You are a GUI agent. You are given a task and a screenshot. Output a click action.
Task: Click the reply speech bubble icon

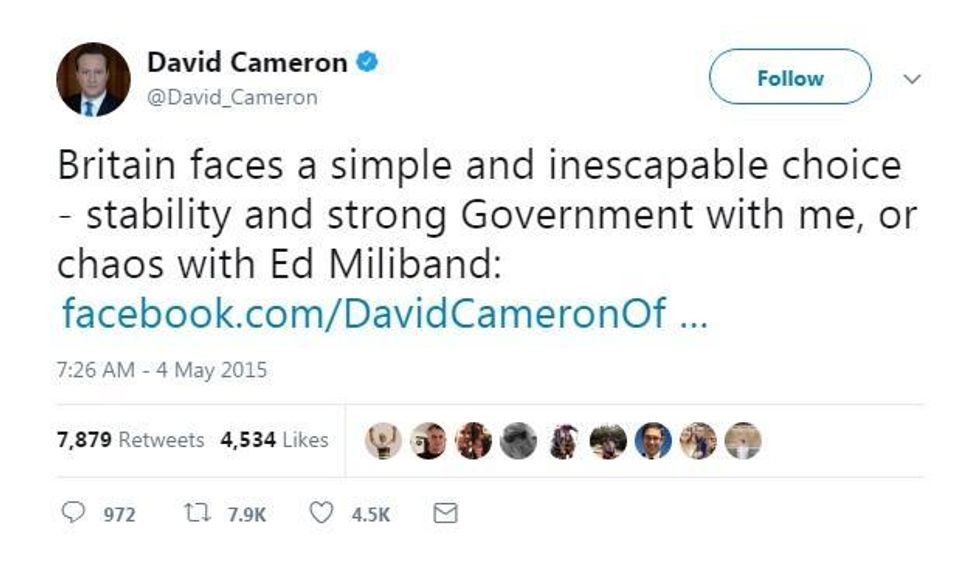tap(75, 514)
